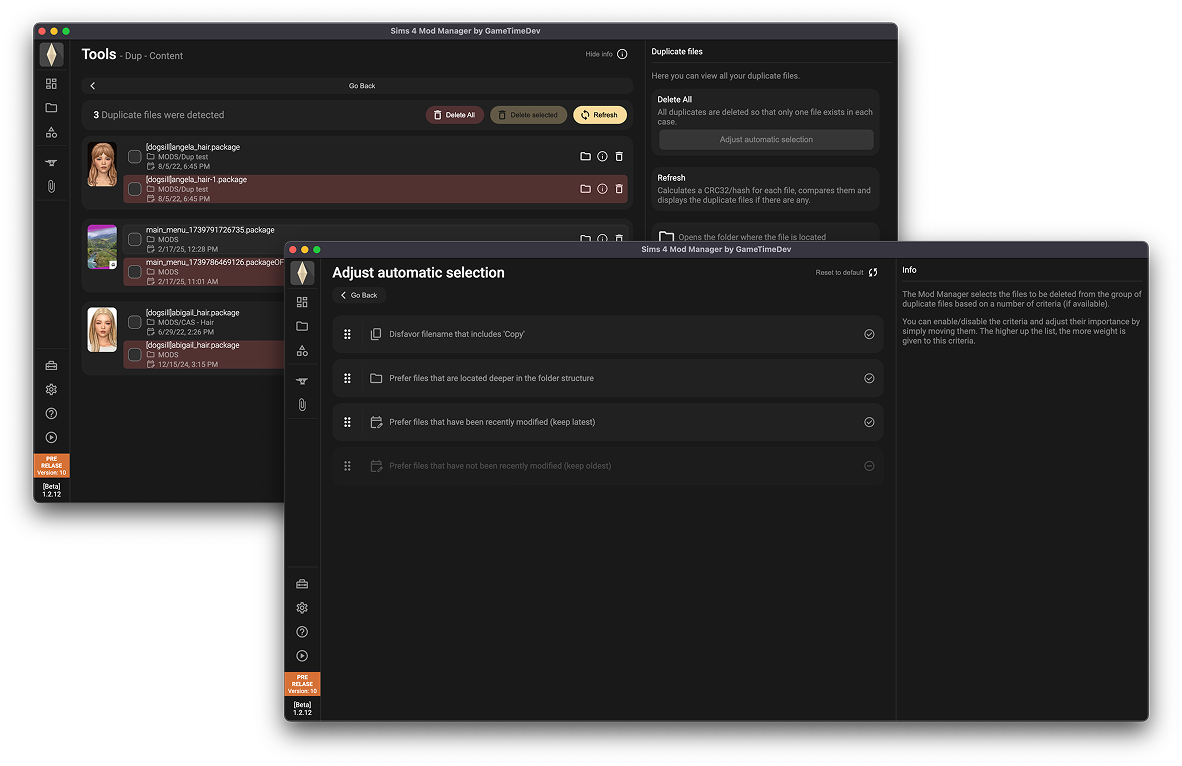Grab drag handle of Prefer deeper folder row
Image resolution: width=1182 pixels, height=766 pixels.
(x=348, y=378)
